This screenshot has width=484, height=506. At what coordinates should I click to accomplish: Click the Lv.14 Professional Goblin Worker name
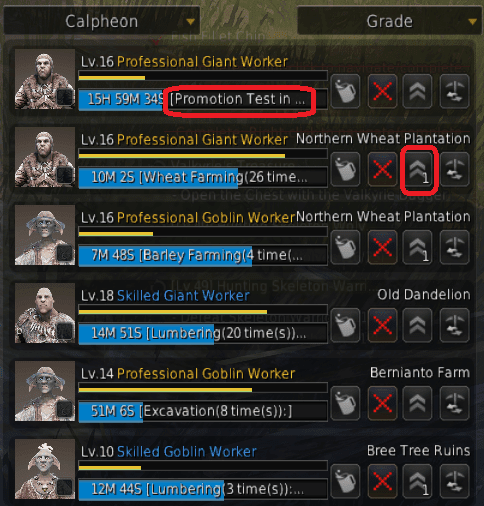point(188,373)
